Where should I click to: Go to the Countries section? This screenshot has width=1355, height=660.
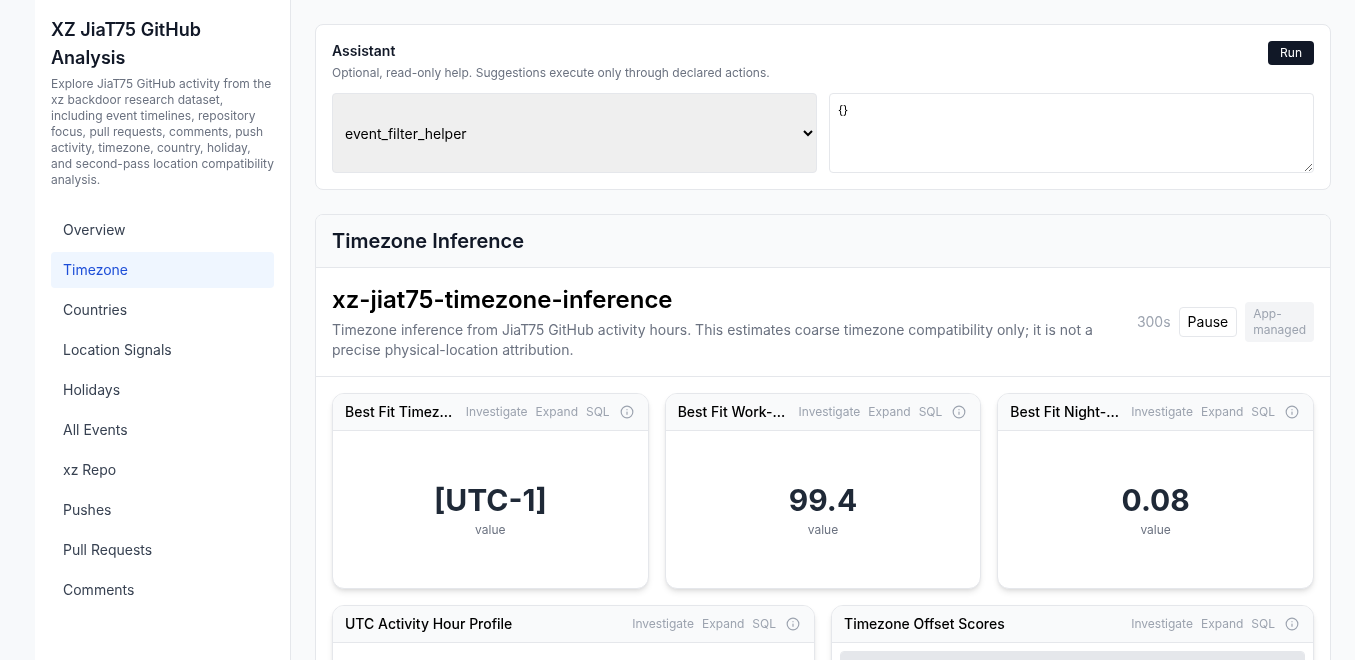162,310
